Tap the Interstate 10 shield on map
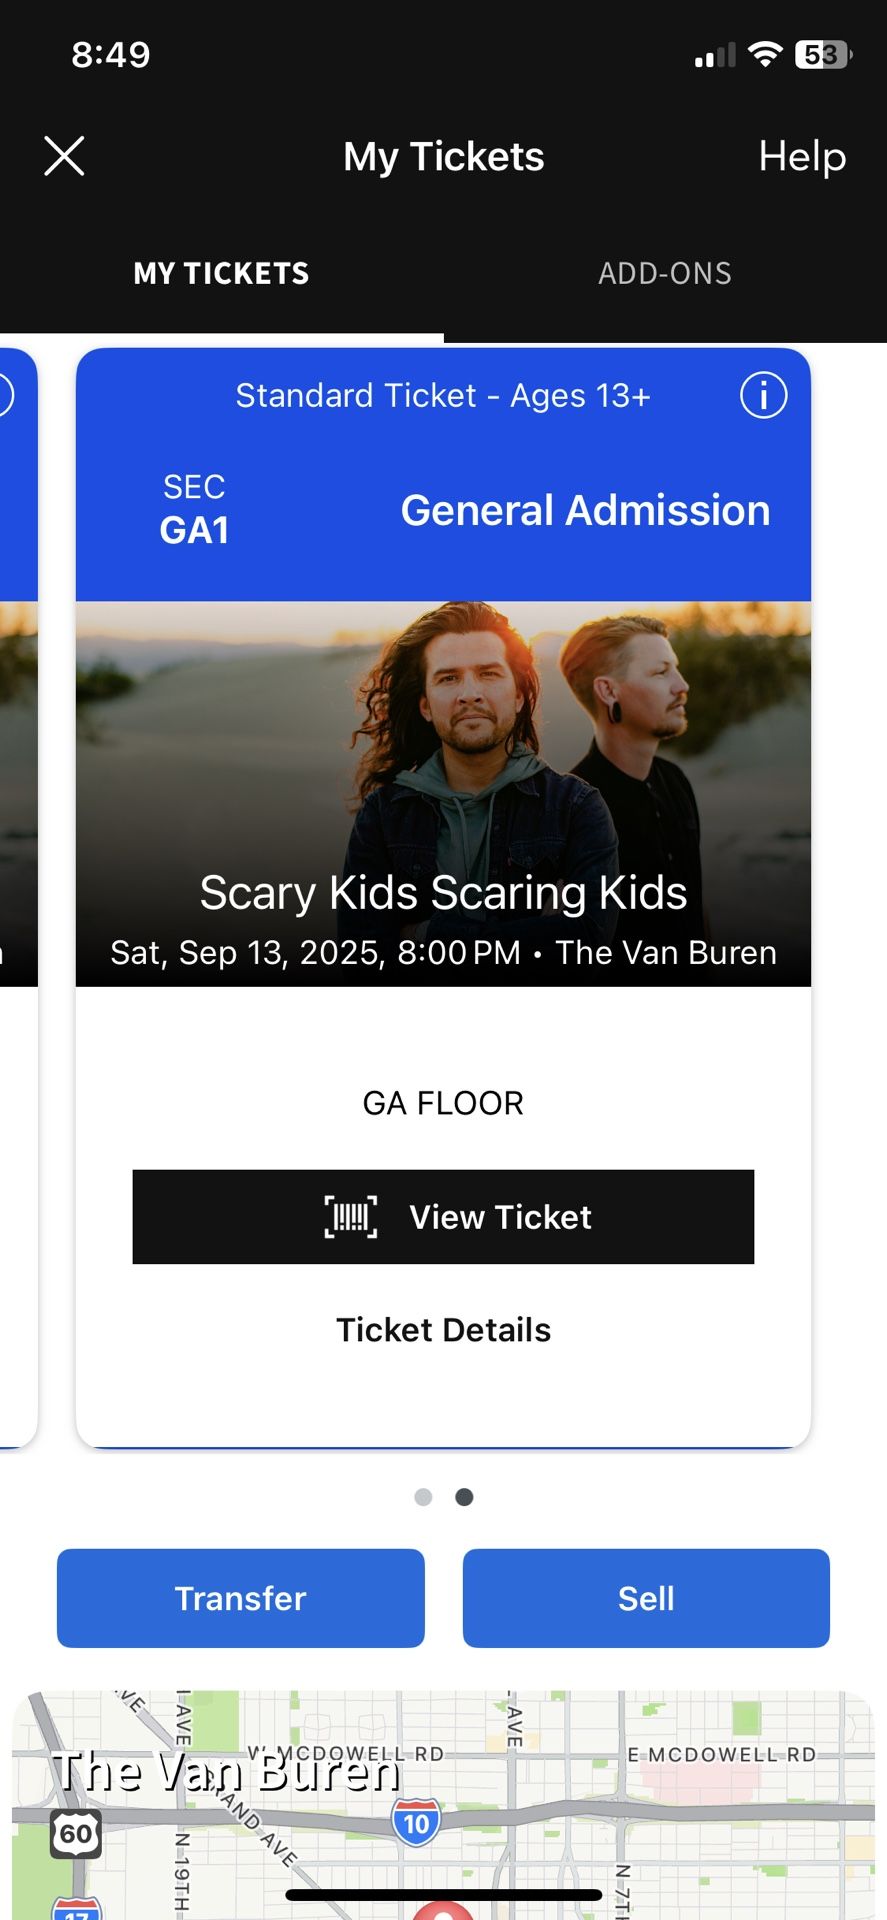Screen dimensions: 887x1920 coord(416,1823)
